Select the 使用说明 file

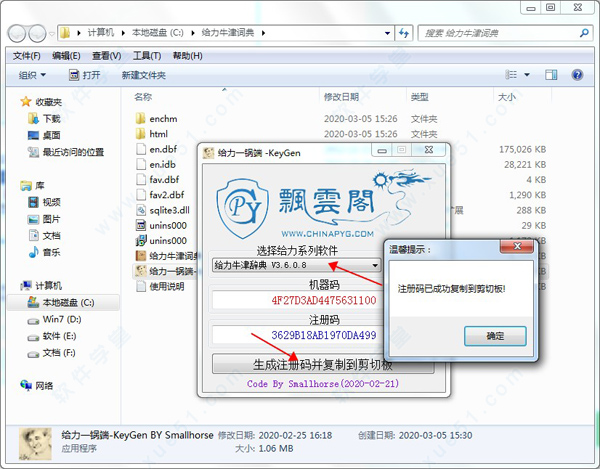pos(160,286)
